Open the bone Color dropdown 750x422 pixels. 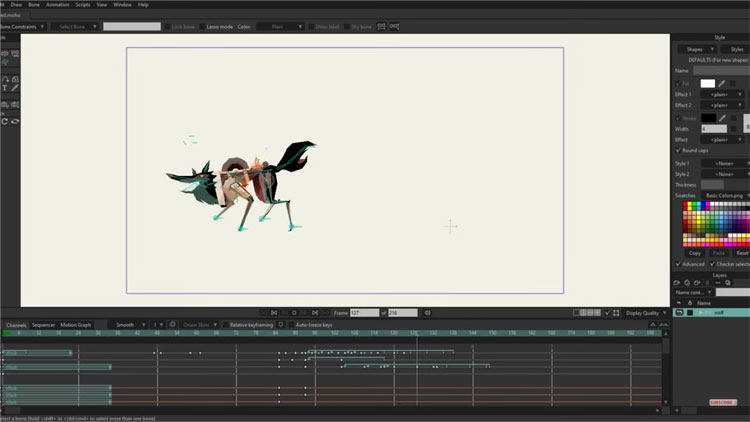click(x=280, y=27)
